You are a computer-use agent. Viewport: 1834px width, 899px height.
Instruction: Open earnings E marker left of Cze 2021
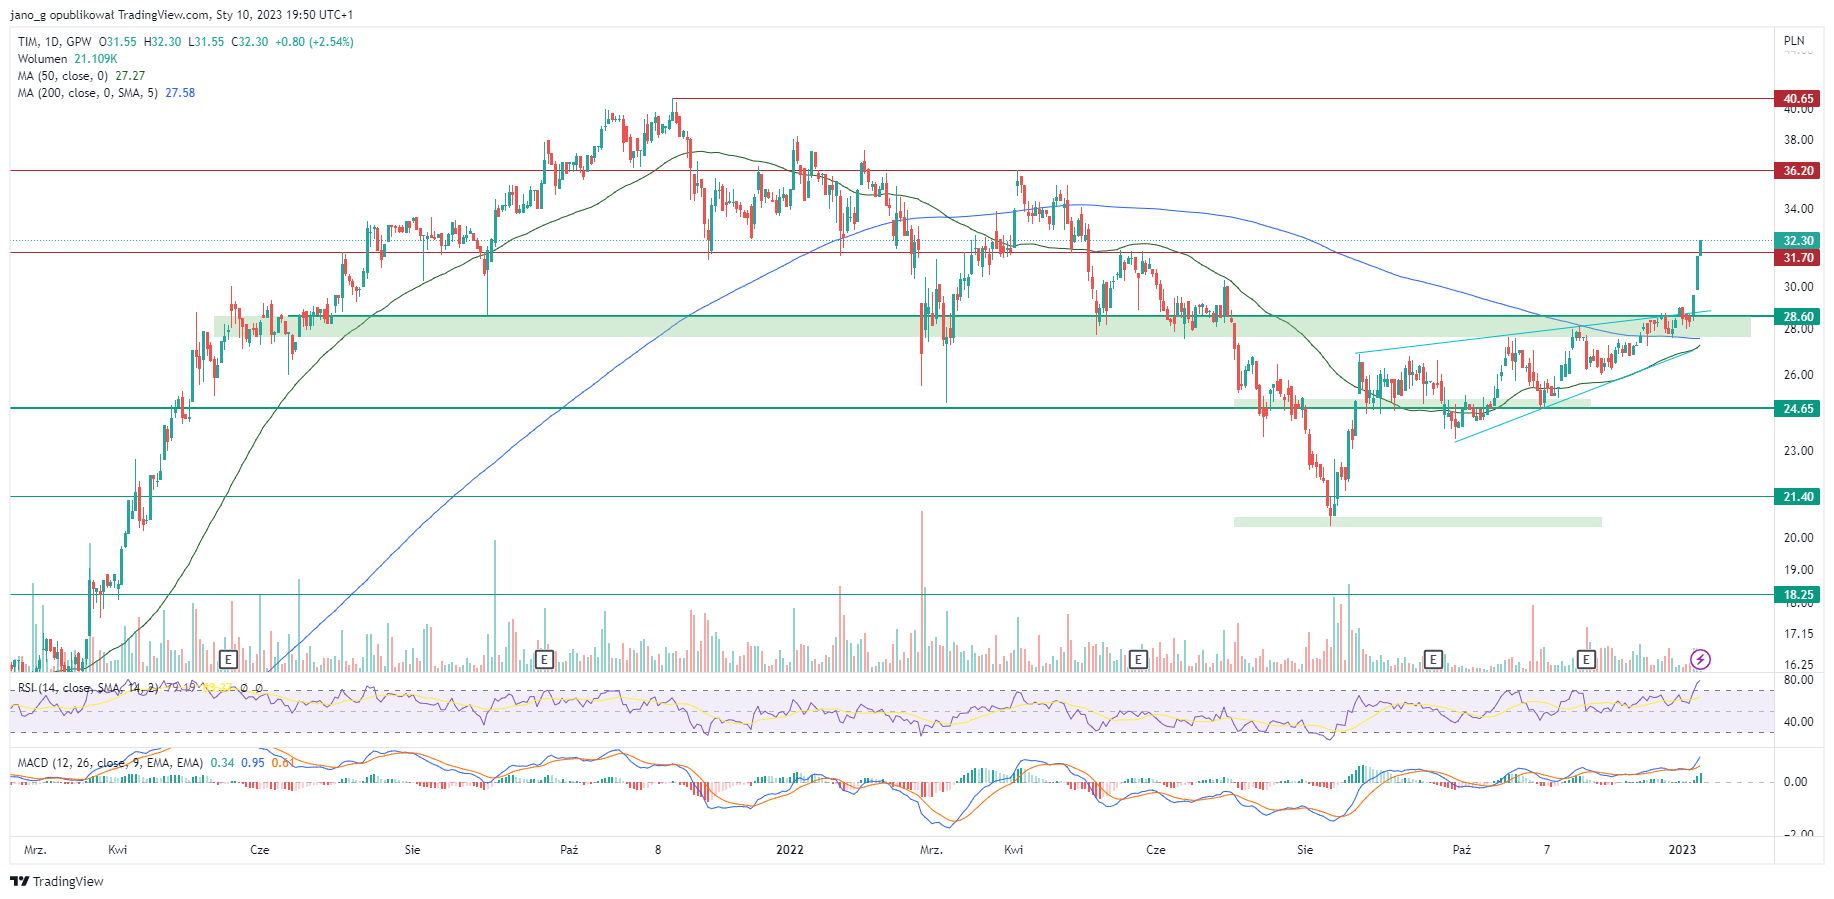point(228,659)
